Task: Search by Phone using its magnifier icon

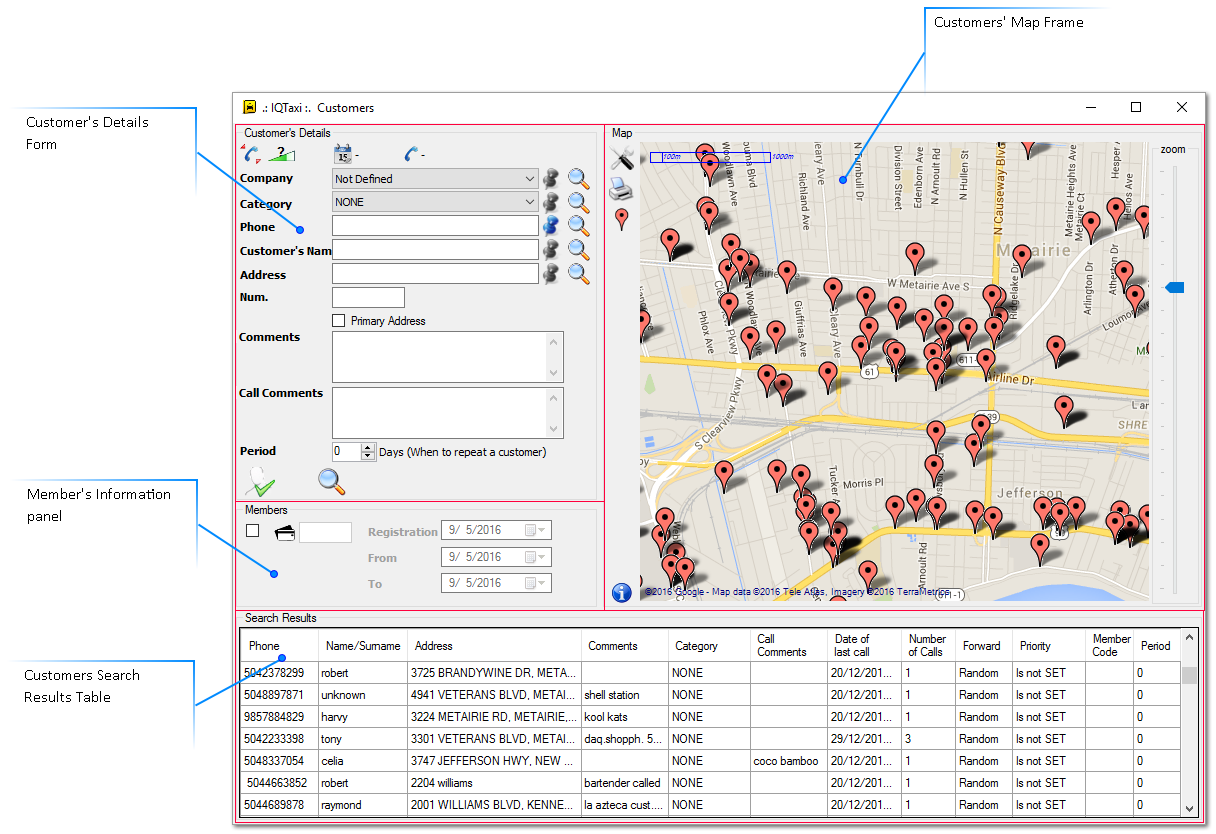Action: [x=579, y=227]
